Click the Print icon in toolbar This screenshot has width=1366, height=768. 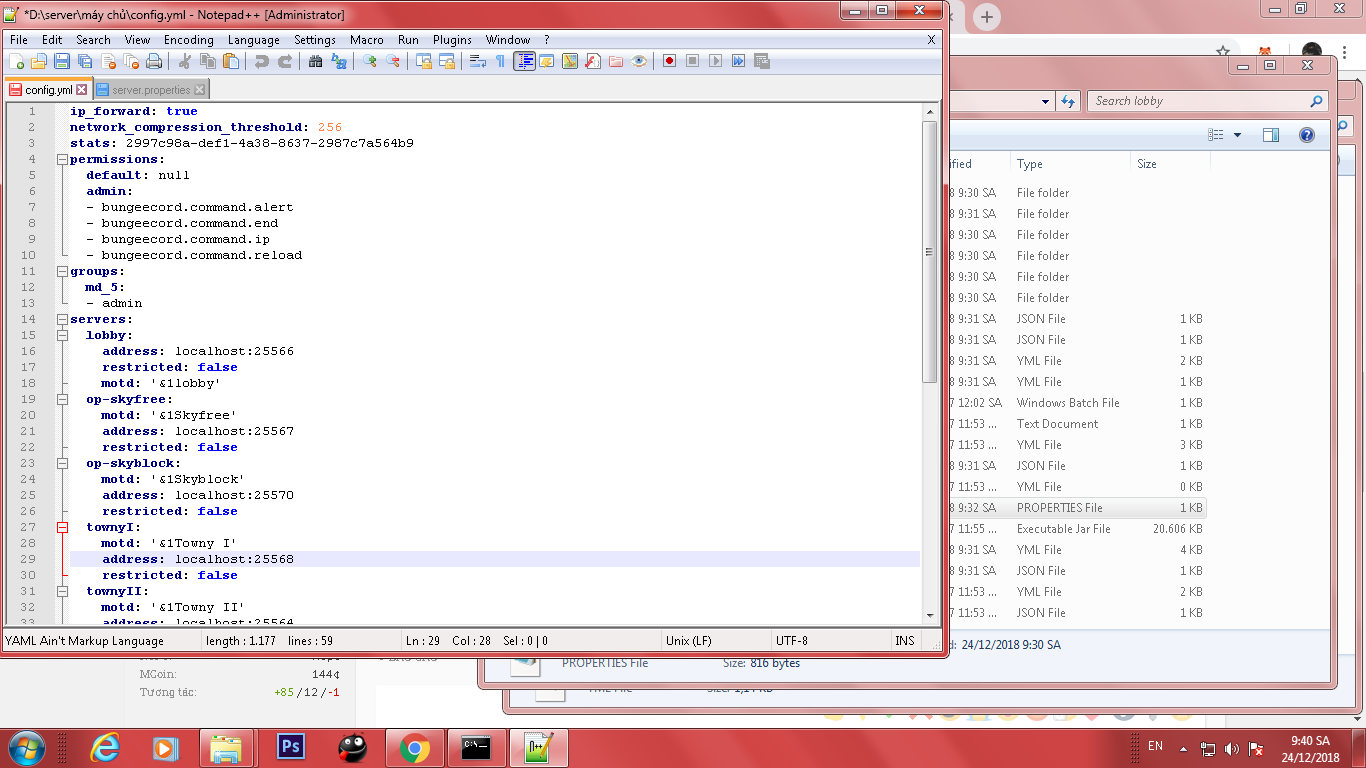154,62
